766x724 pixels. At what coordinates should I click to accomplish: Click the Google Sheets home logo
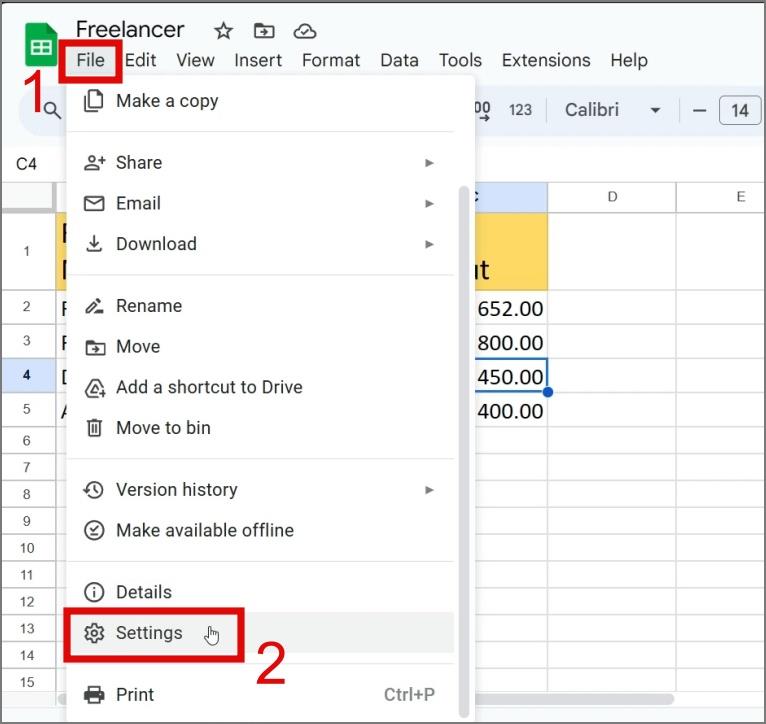(41, 44)
